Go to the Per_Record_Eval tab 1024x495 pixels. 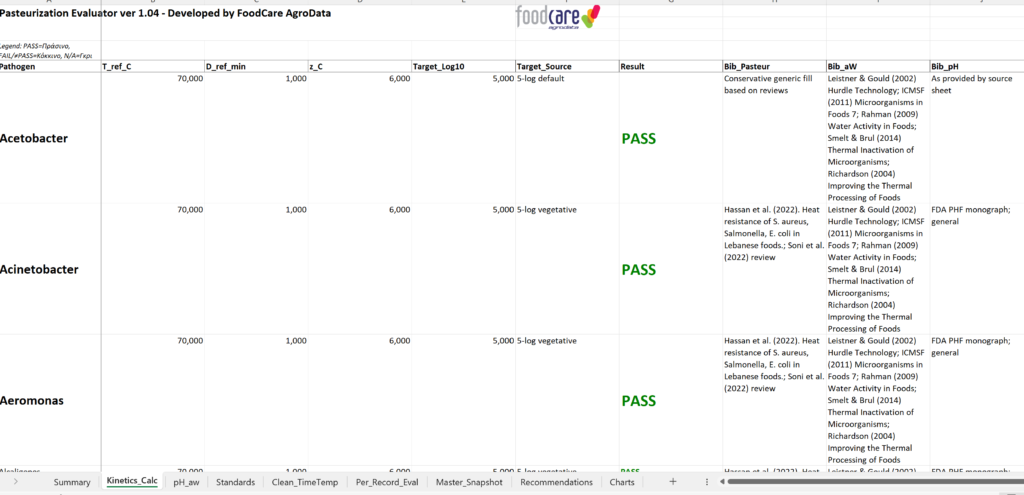(387, 482)
